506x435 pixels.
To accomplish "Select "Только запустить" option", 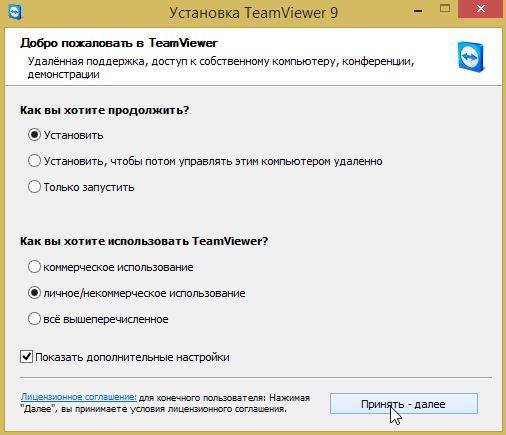I will pyautogui.click(x=34, y=187).
